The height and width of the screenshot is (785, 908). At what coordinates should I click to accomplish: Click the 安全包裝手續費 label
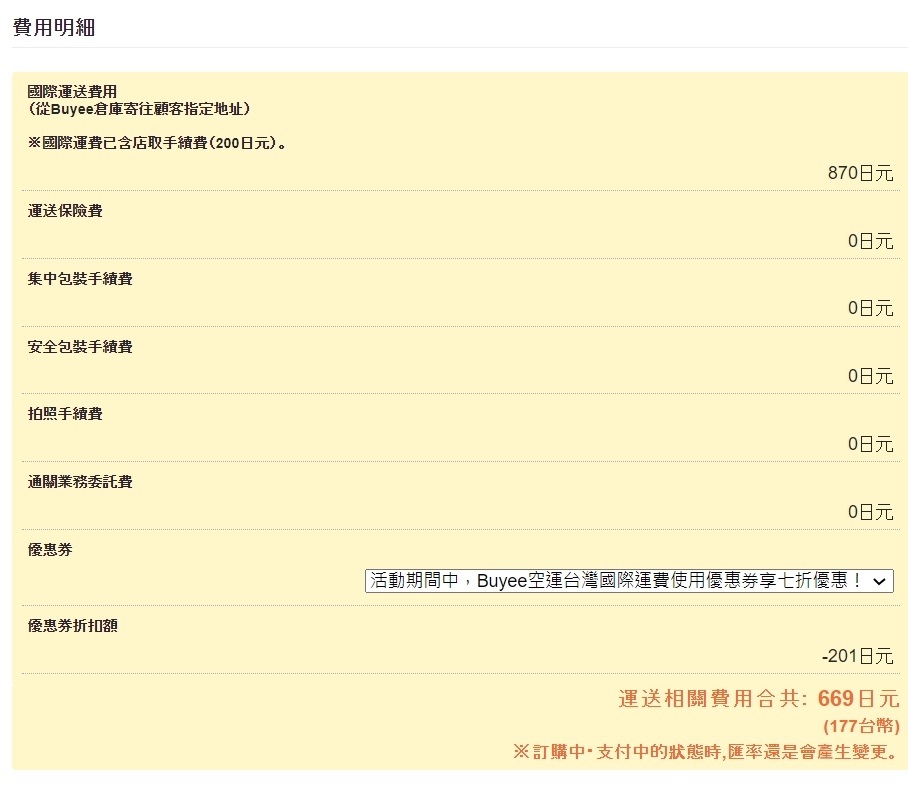(80, 347)
